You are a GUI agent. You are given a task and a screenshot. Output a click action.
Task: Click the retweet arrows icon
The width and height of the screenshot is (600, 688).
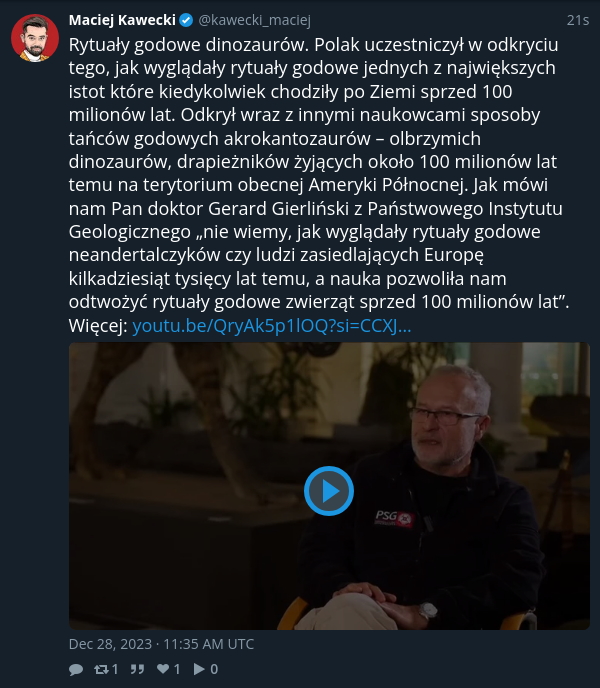coord(101,669)
